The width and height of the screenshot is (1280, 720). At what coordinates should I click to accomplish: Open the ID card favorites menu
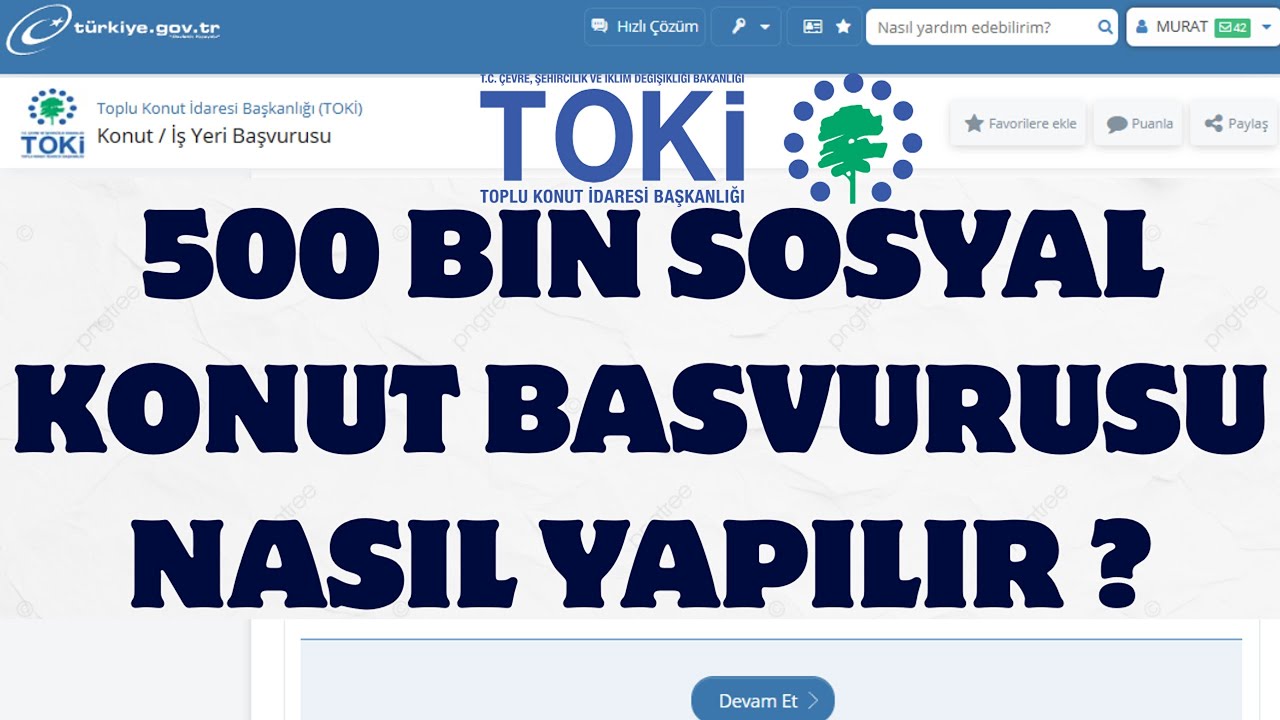(824, 27)
